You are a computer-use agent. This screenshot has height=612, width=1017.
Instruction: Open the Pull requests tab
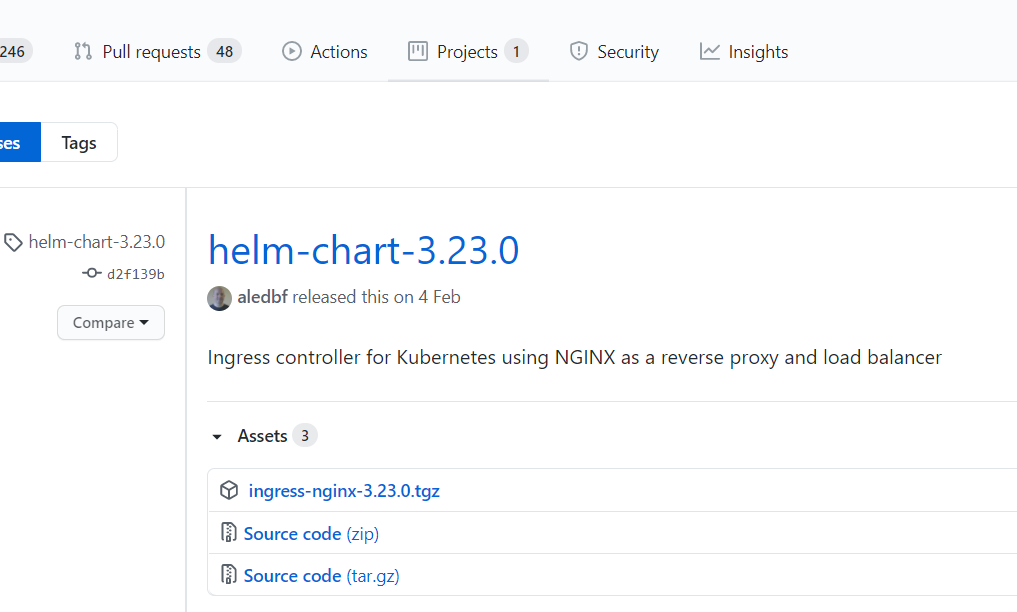(x=157, y=52)
